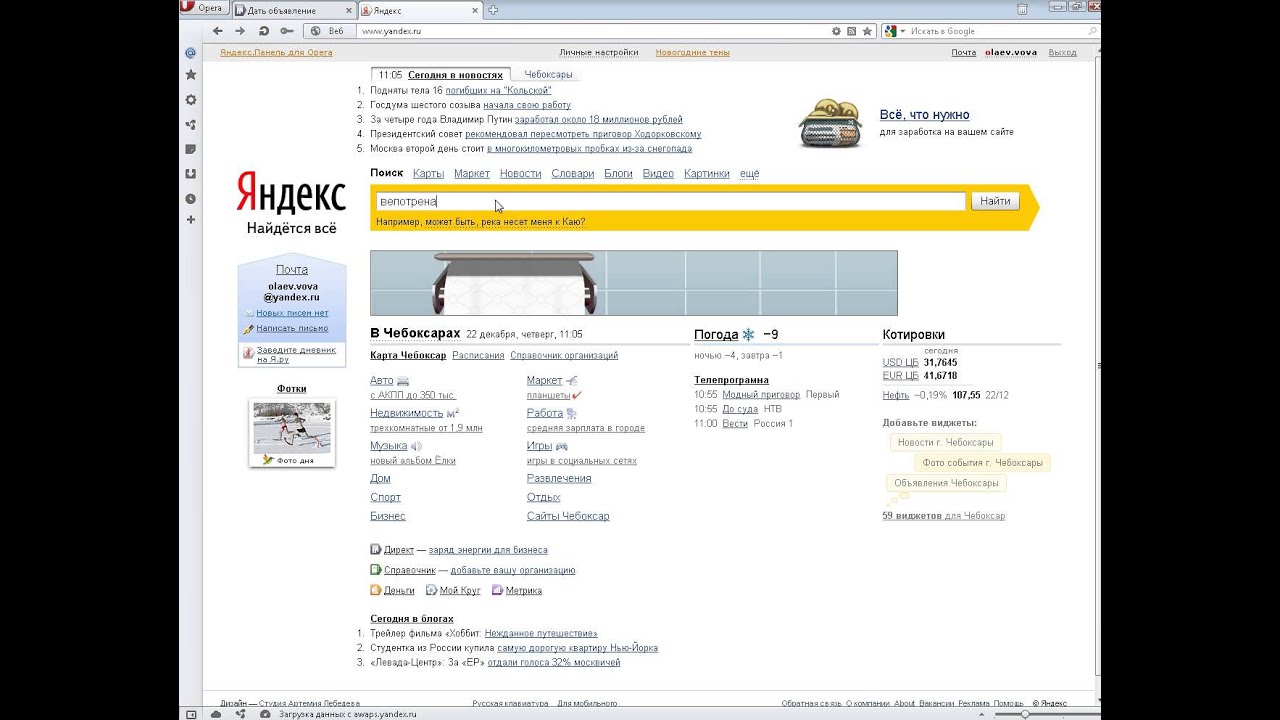Open the Mail panel @ icon in sidebar
1280x720 pixels.
point(190,53)
